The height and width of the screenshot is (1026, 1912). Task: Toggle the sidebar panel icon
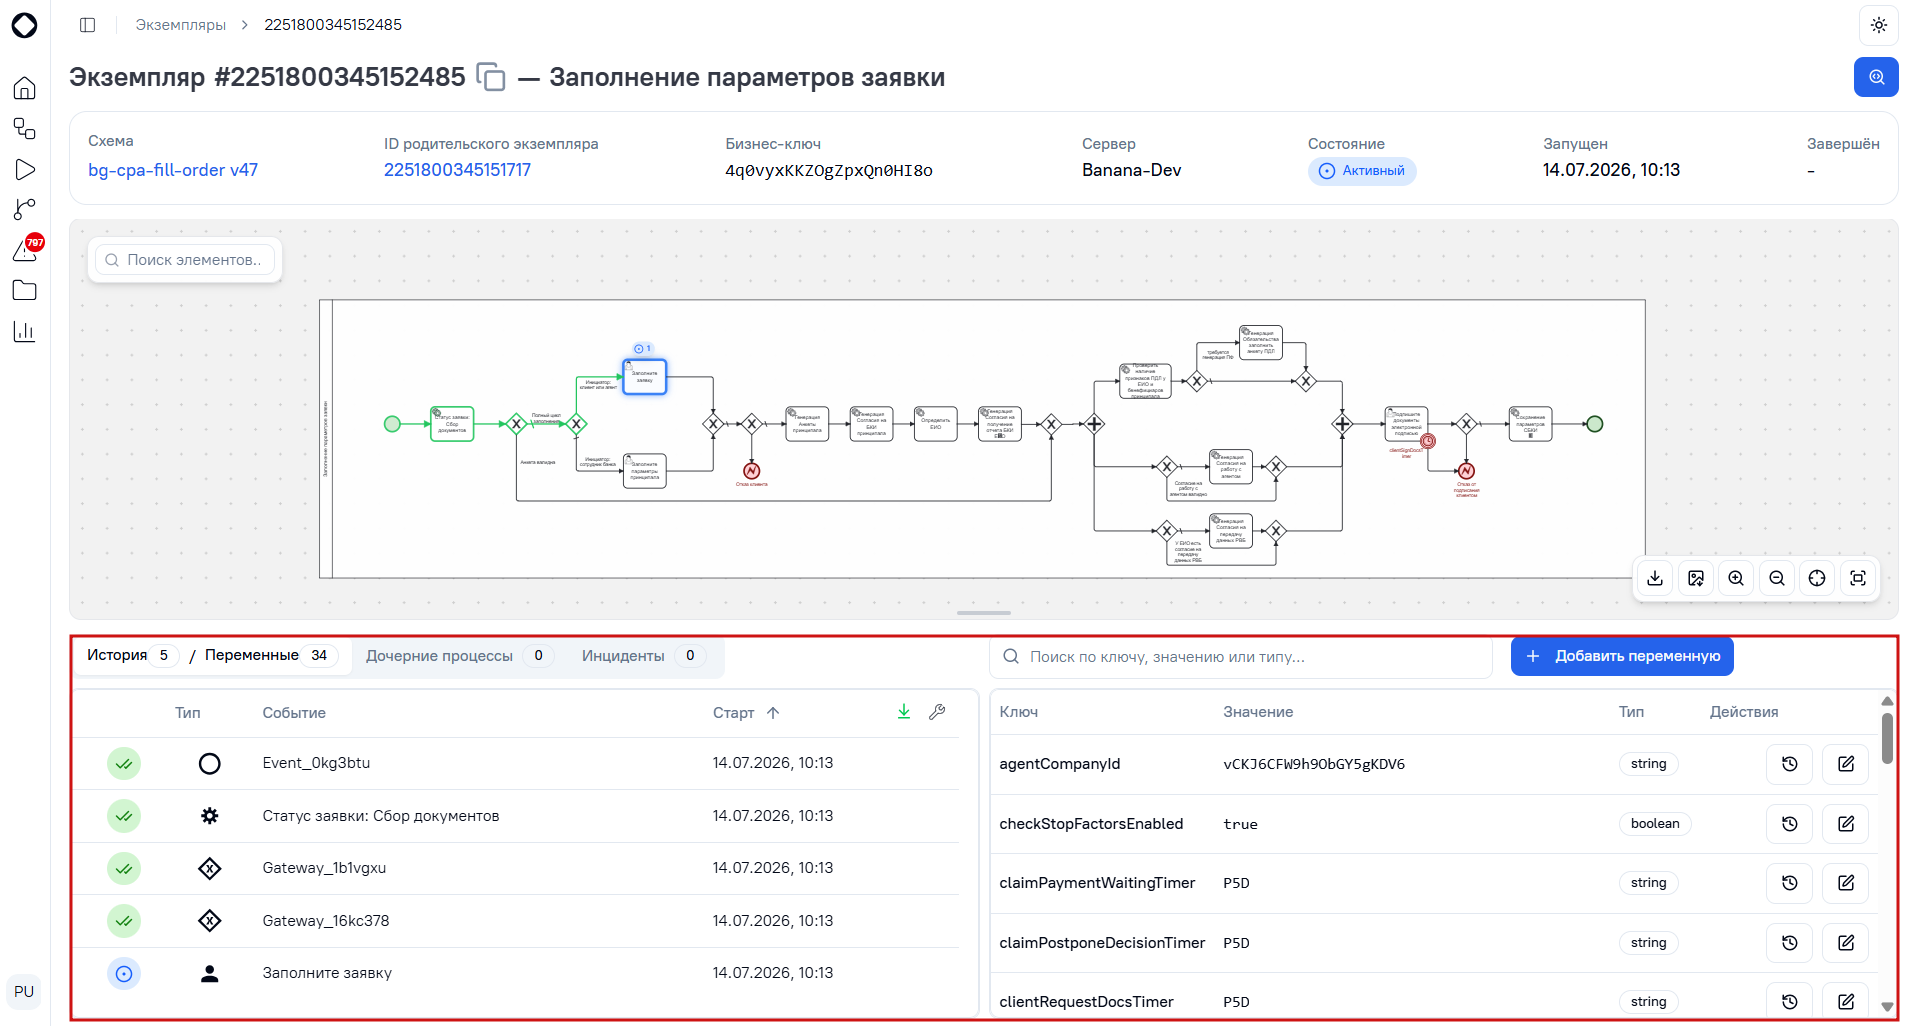pyautogui.click(x=88, y=25)
